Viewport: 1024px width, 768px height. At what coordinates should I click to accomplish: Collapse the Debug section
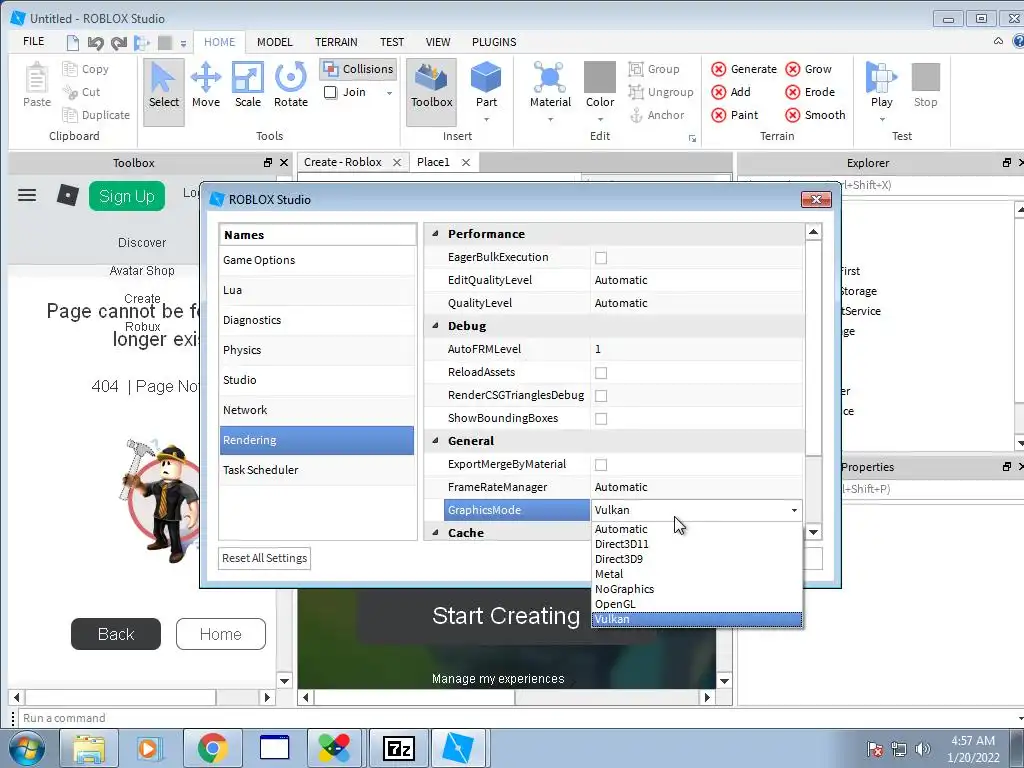pyautogui.click(x=436, y=326)
